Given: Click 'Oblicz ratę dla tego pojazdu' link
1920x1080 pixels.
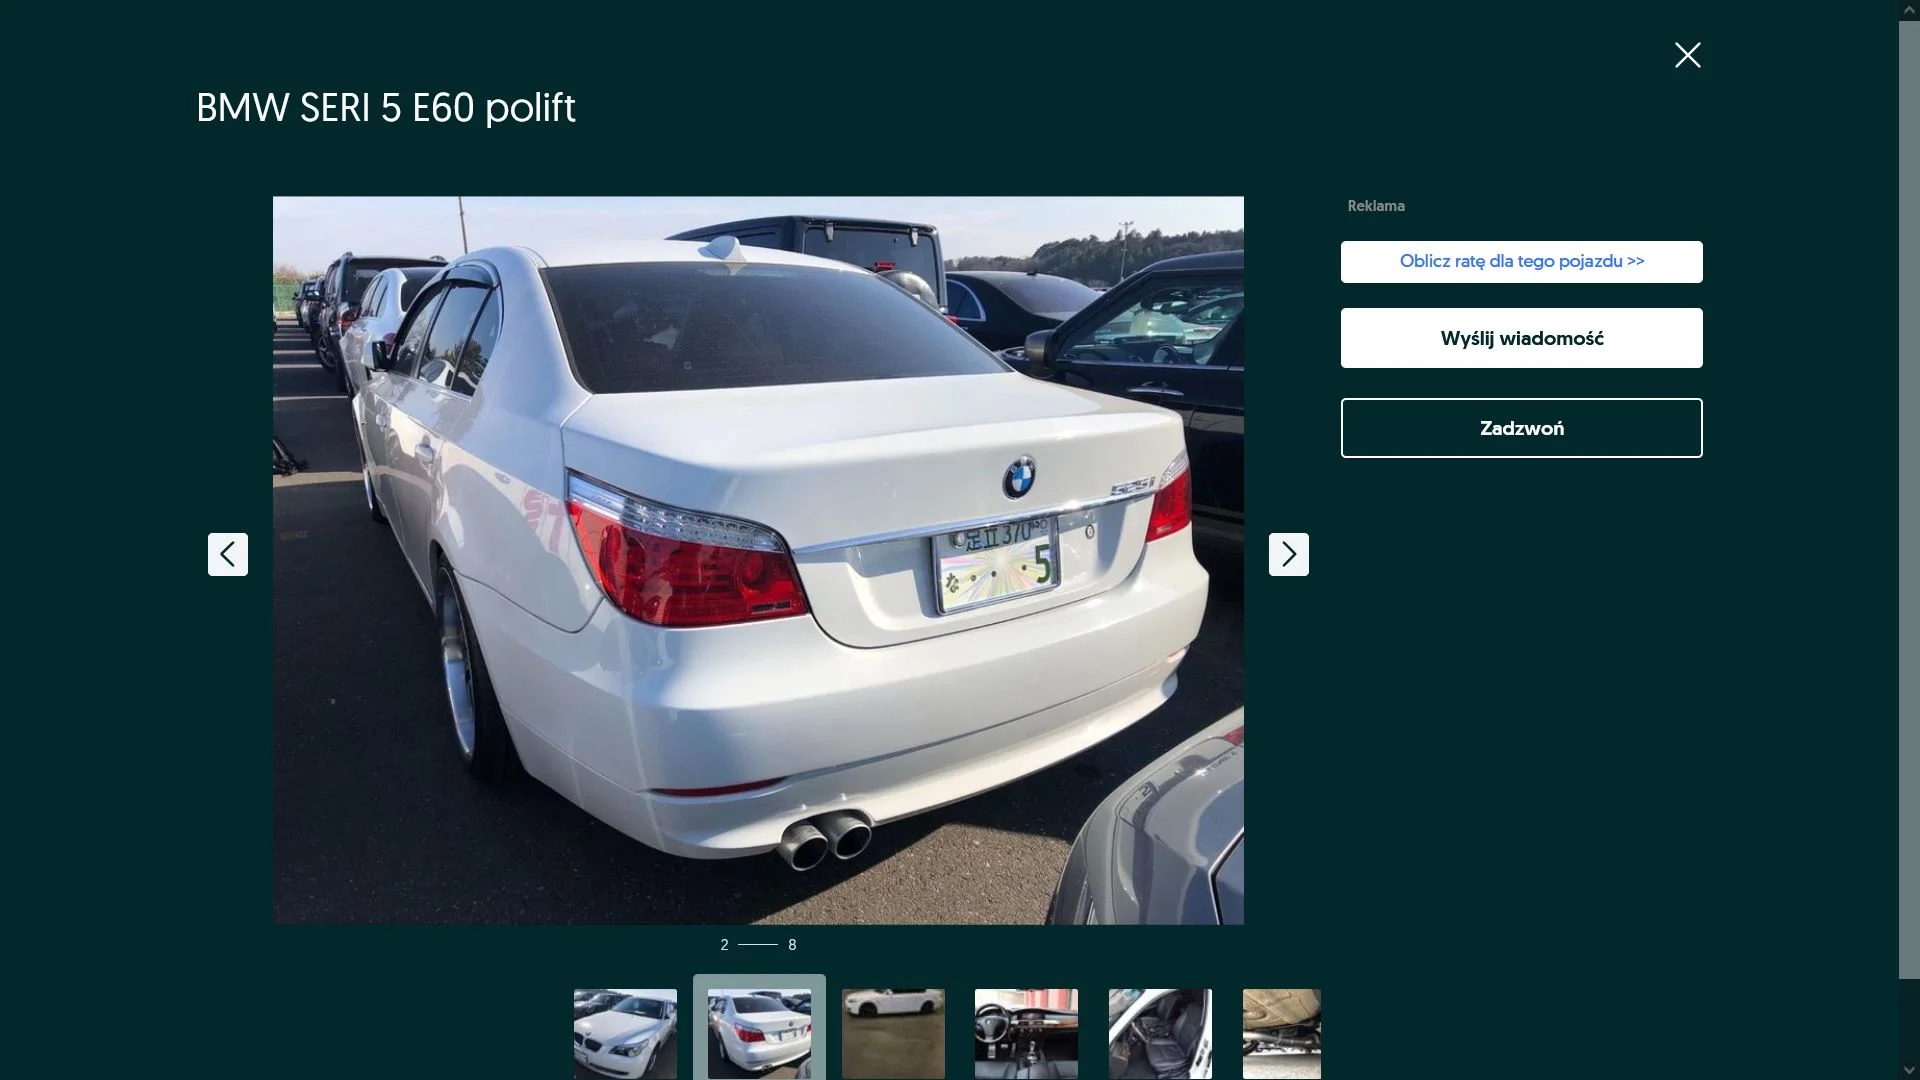Looking at the screenshot, I should point(1521,262).
